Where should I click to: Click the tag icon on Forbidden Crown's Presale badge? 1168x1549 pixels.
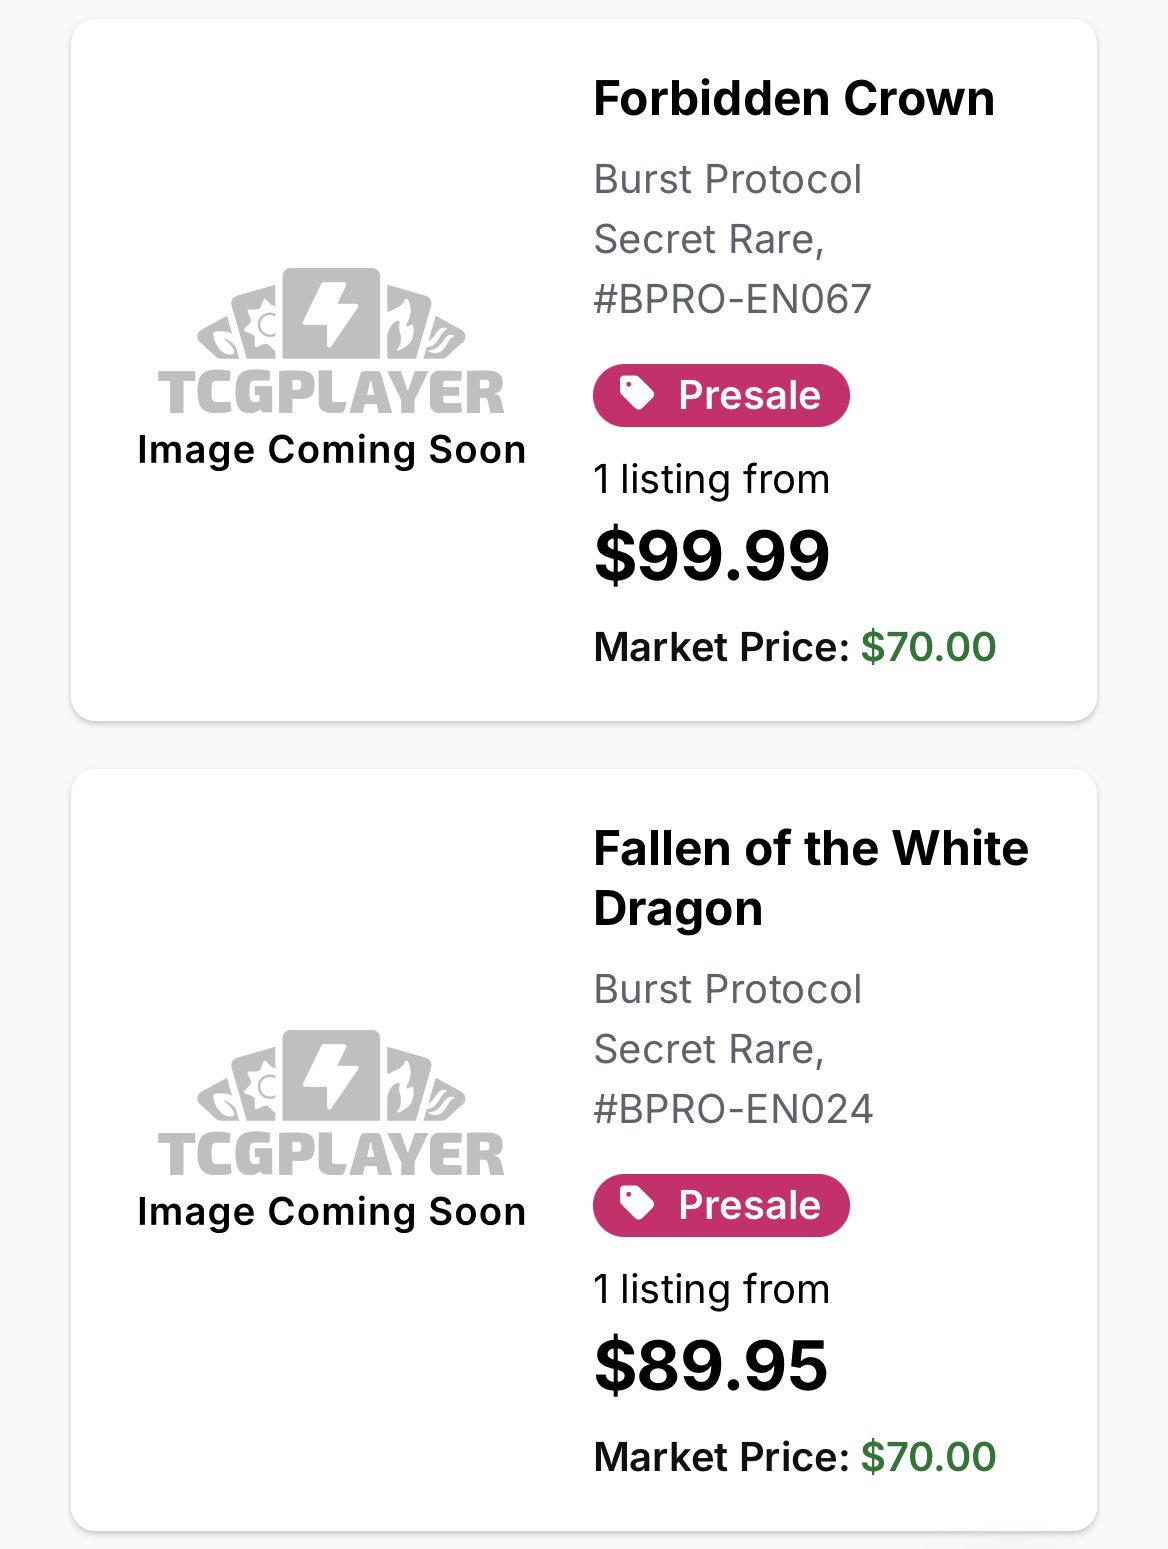(636, 394)
